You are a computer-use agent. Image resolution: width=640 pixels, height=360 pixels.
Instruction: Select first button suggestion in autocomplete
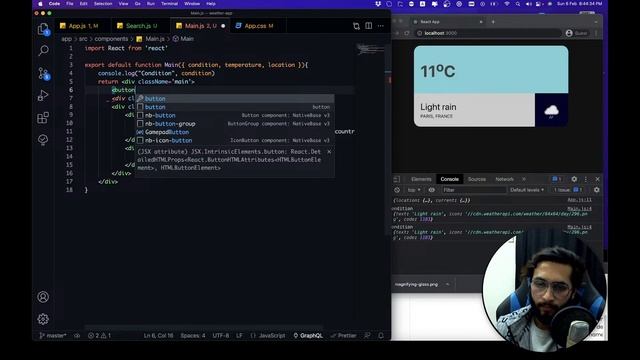click(x=235, y=98)
